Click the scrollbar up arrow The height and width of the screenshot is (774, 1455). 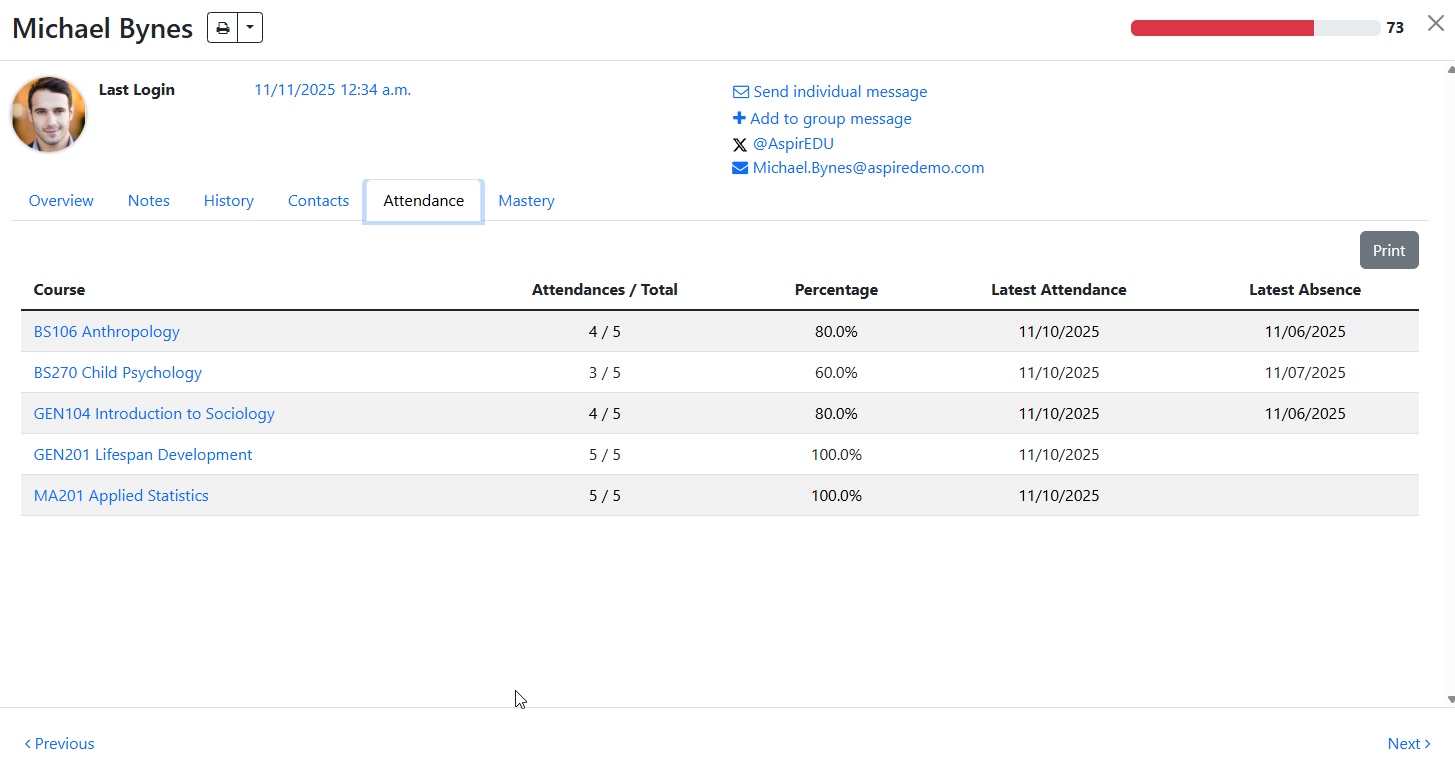click(1450, 70)
